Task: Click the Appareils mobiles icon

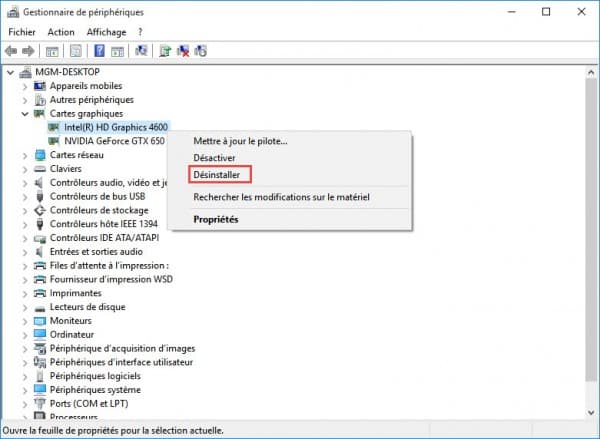Action: click(40, 86)
